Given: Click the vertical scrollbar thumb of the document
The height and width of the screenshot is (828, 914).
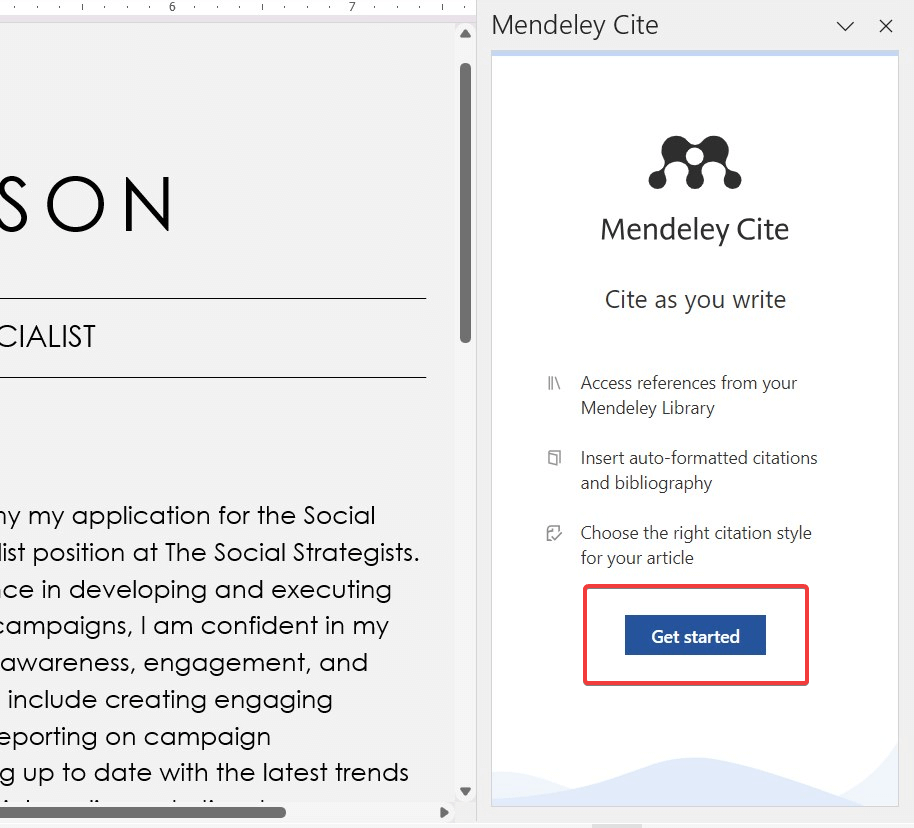Looking at the screenshot, I should pyautogui.click(x=465, y=200).
